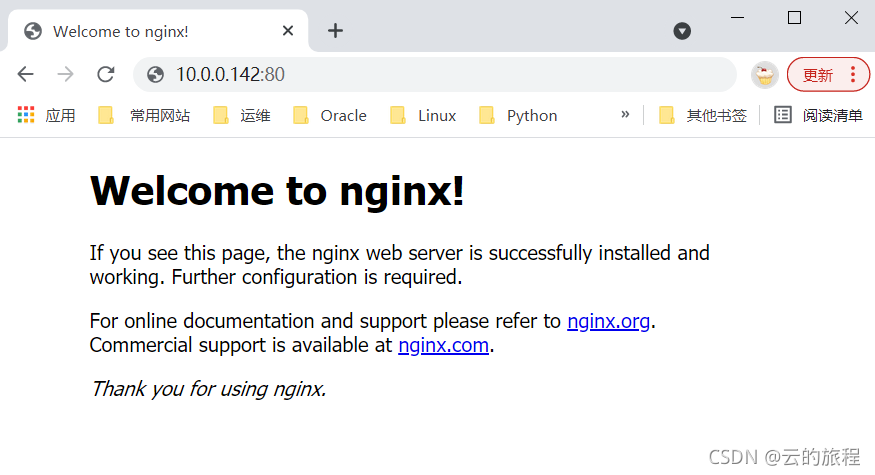Minimize the browser window
875x475 pixels.
[737, 18]
